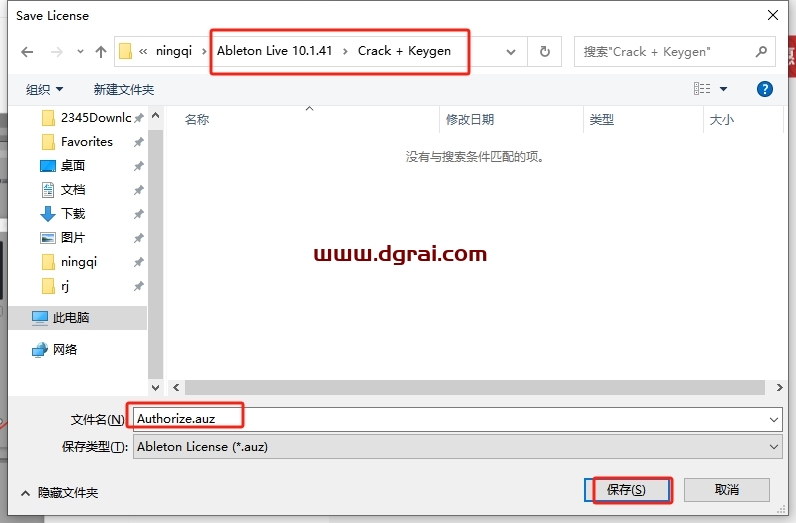This screenshot has height=523, width=796.
Task: Click pin icon next to 下载
Action: point(139,214)
